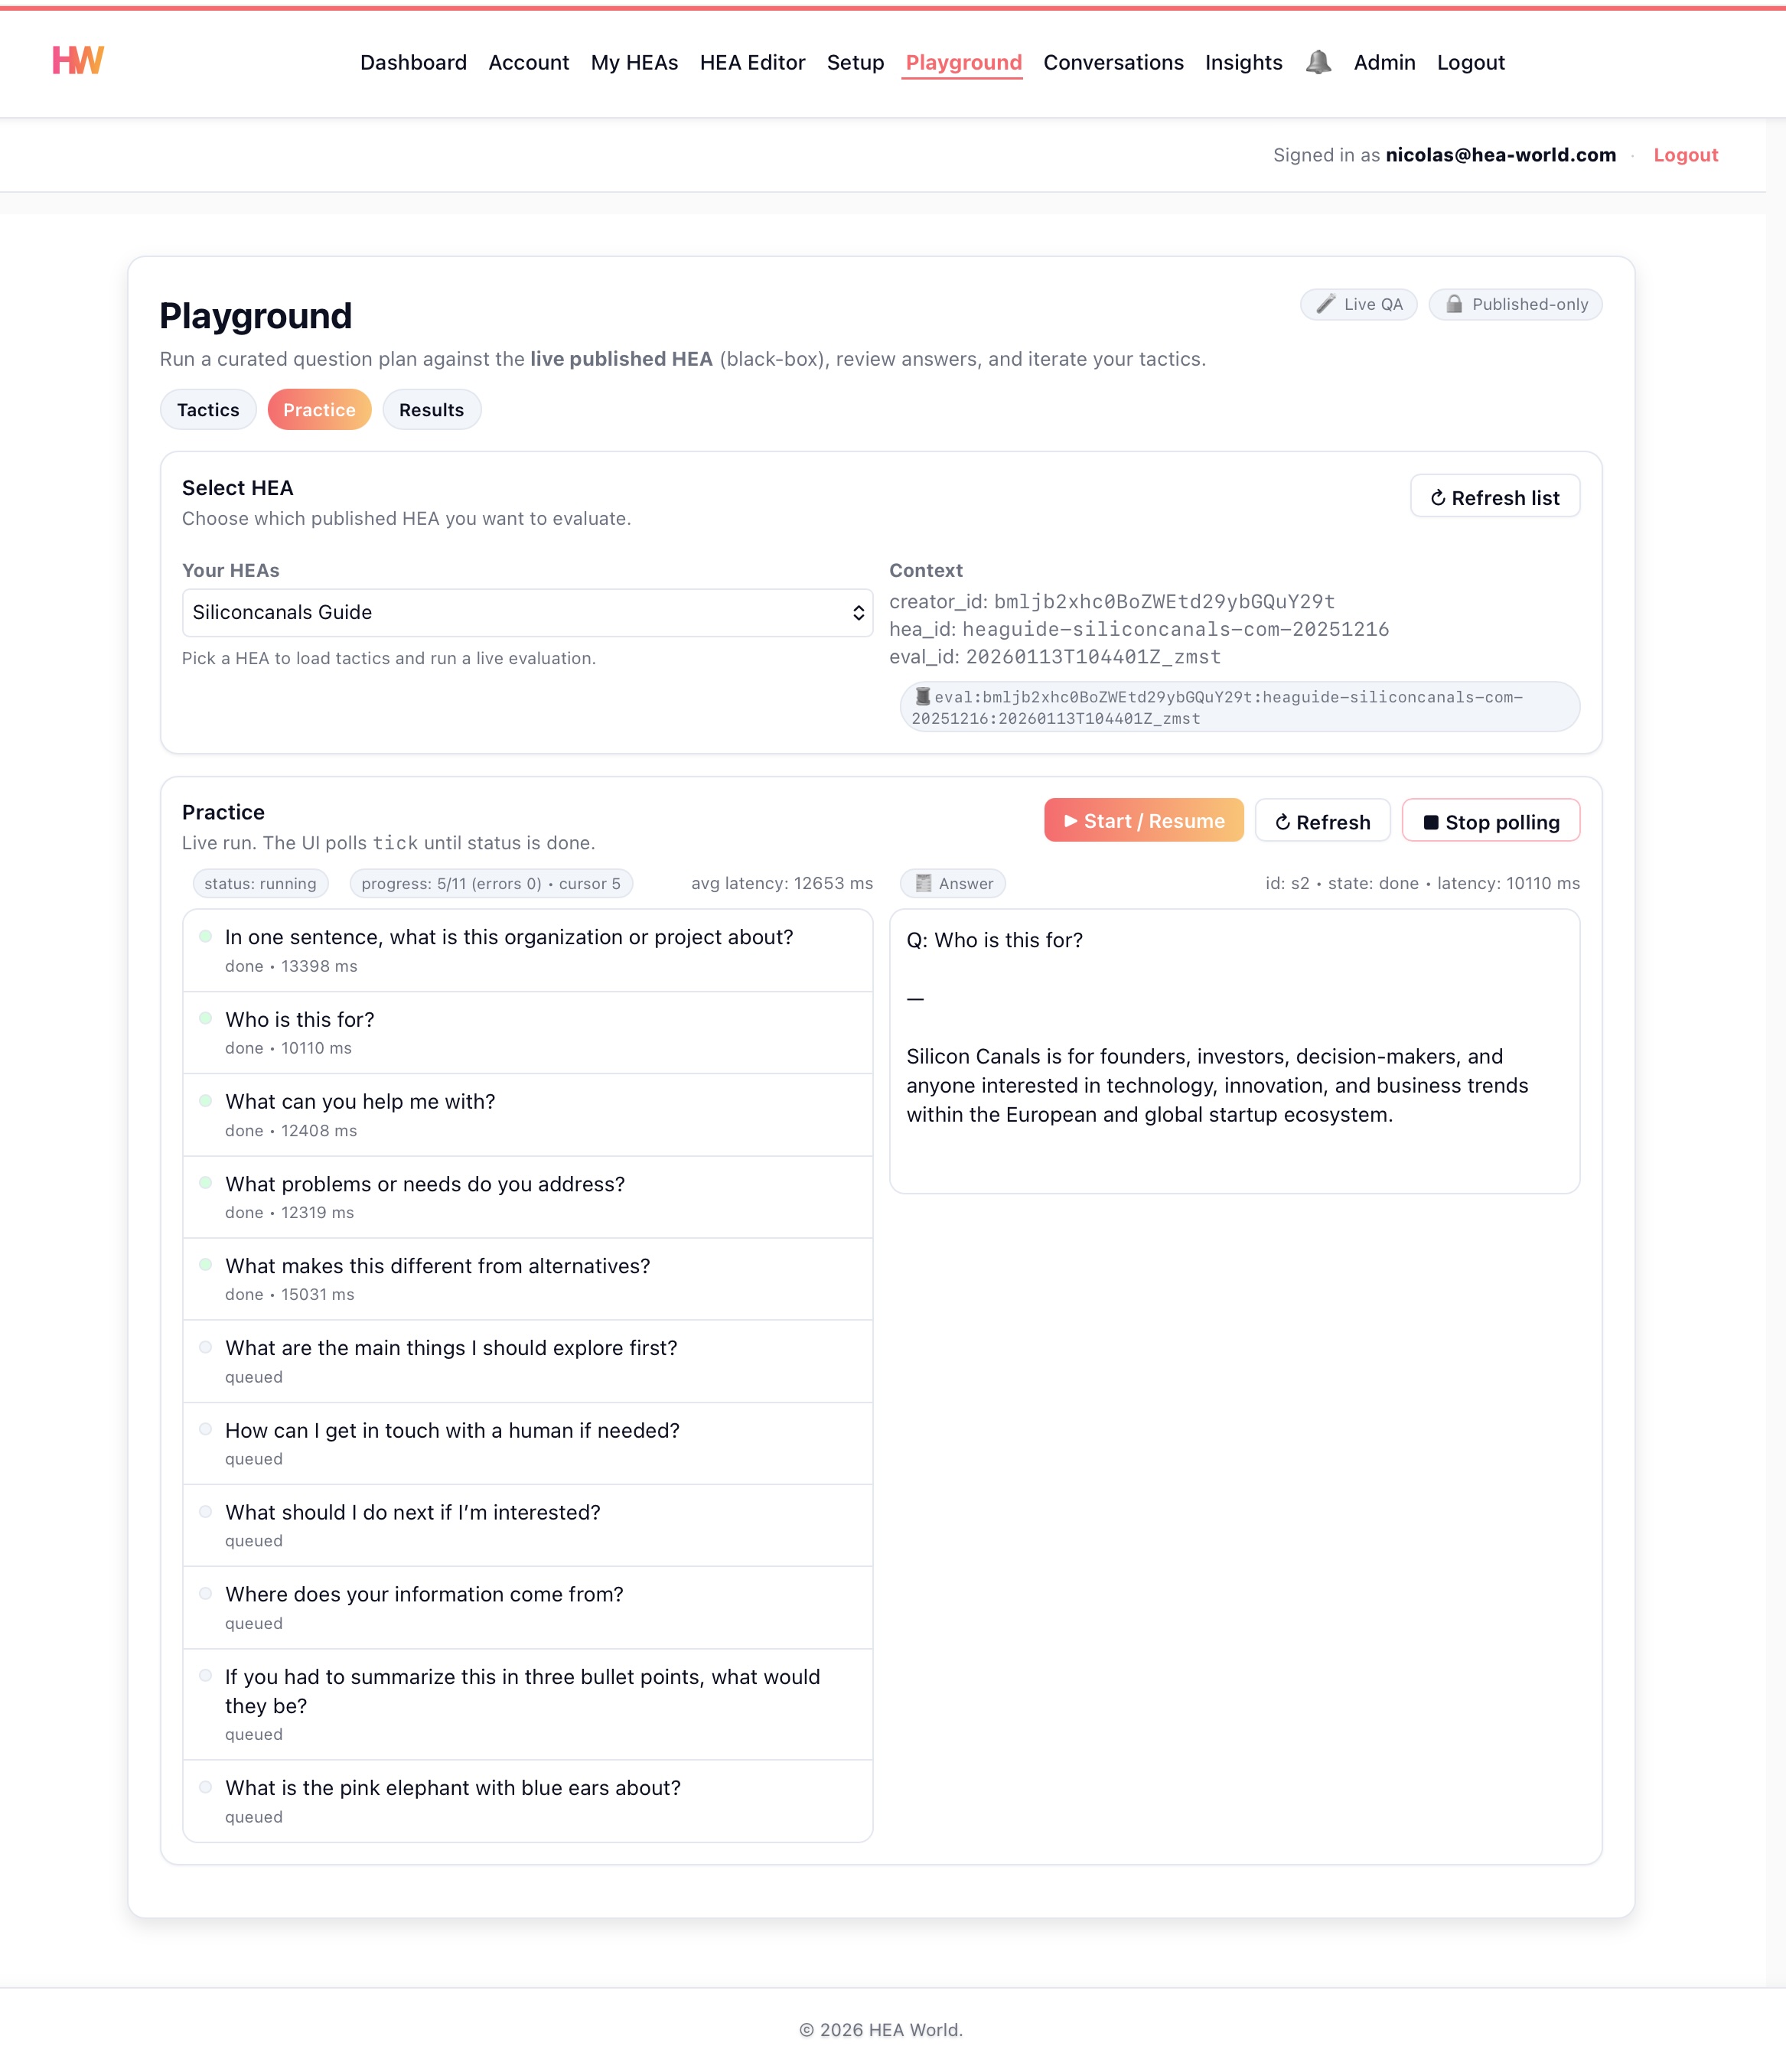Click the Stop polling button
The width and height of the screenshot is (1786, 2072).
1490,821
